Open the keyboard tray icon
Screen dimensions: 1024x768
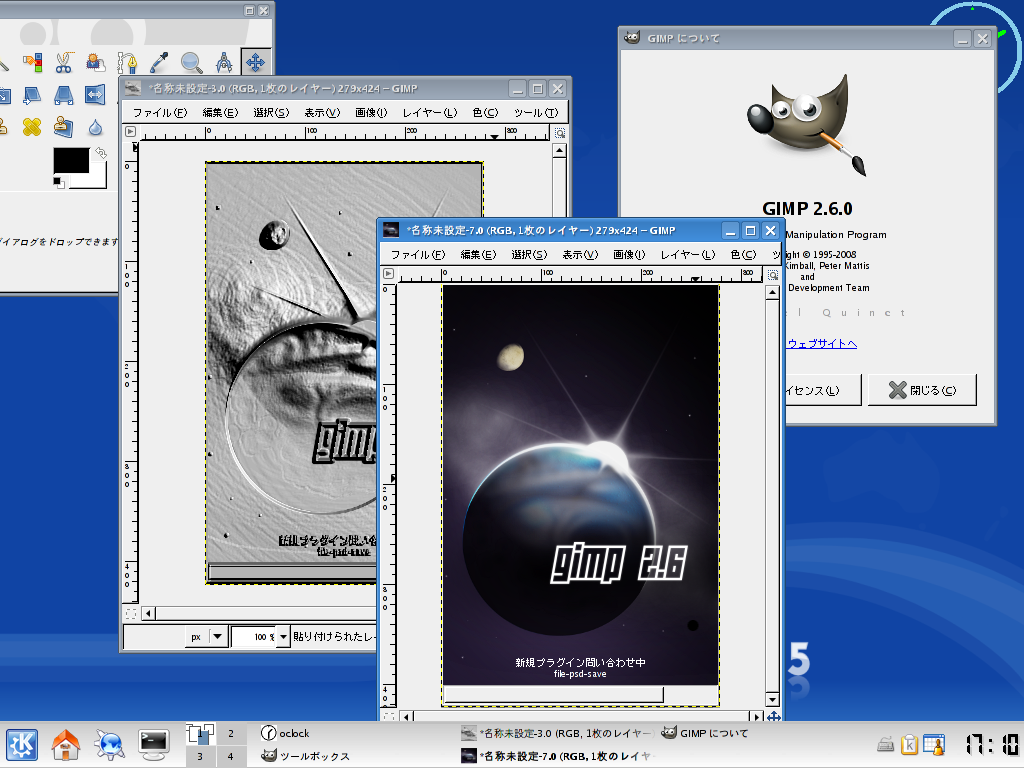click(x=886, y=744)
